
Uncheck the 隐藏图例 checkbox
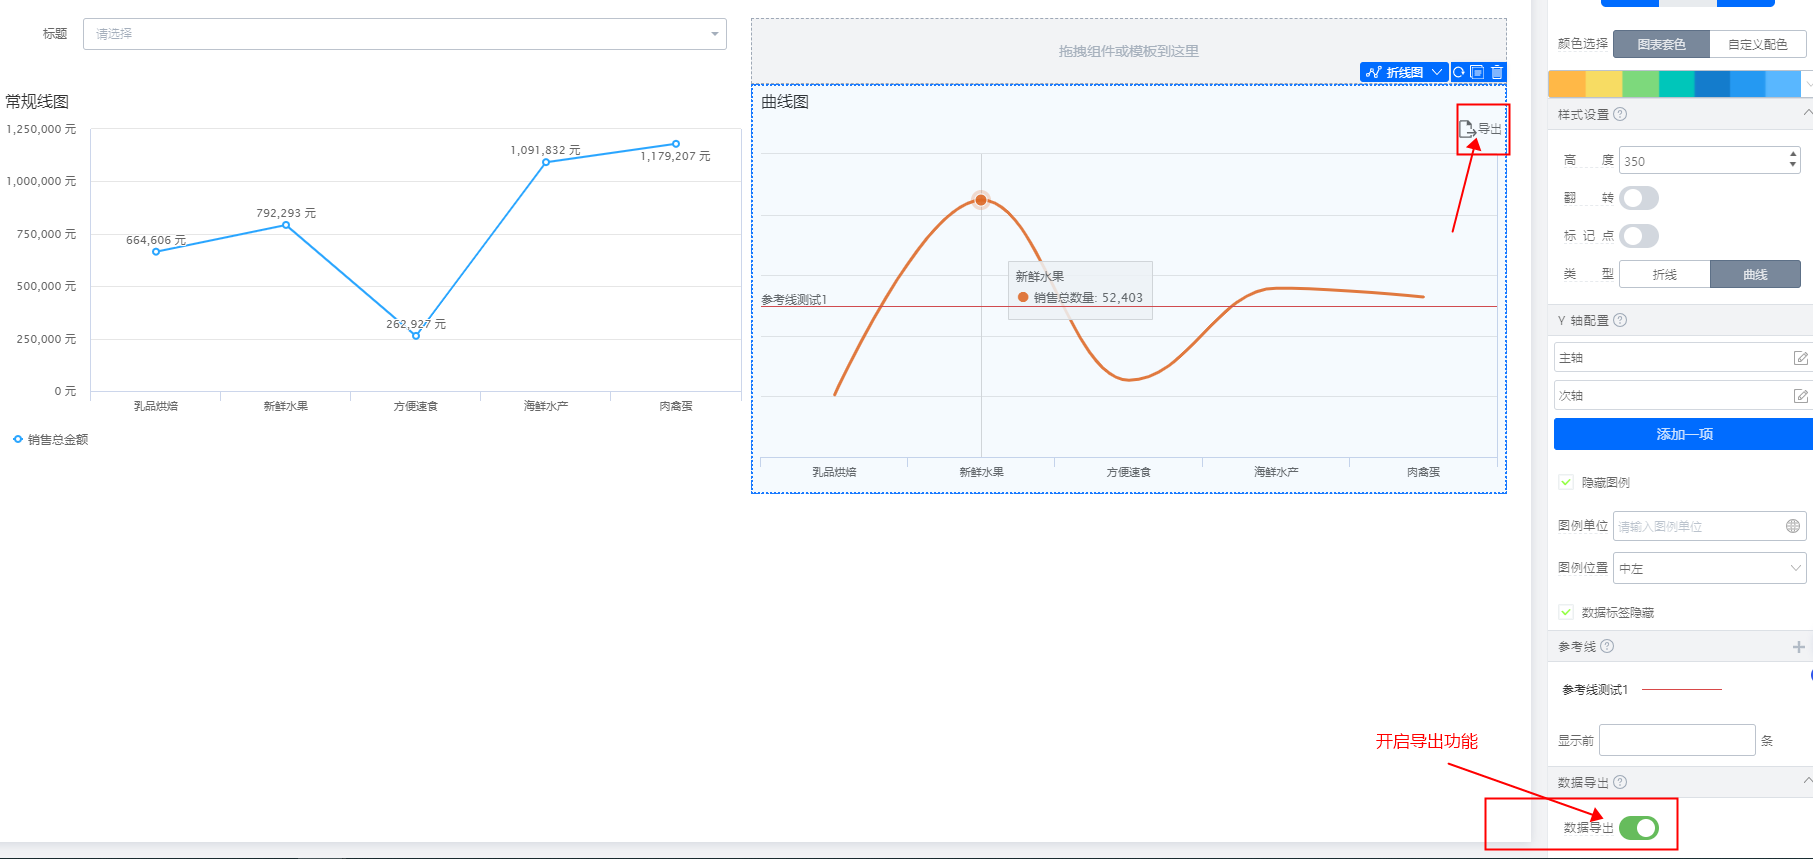coord(1566,482)
